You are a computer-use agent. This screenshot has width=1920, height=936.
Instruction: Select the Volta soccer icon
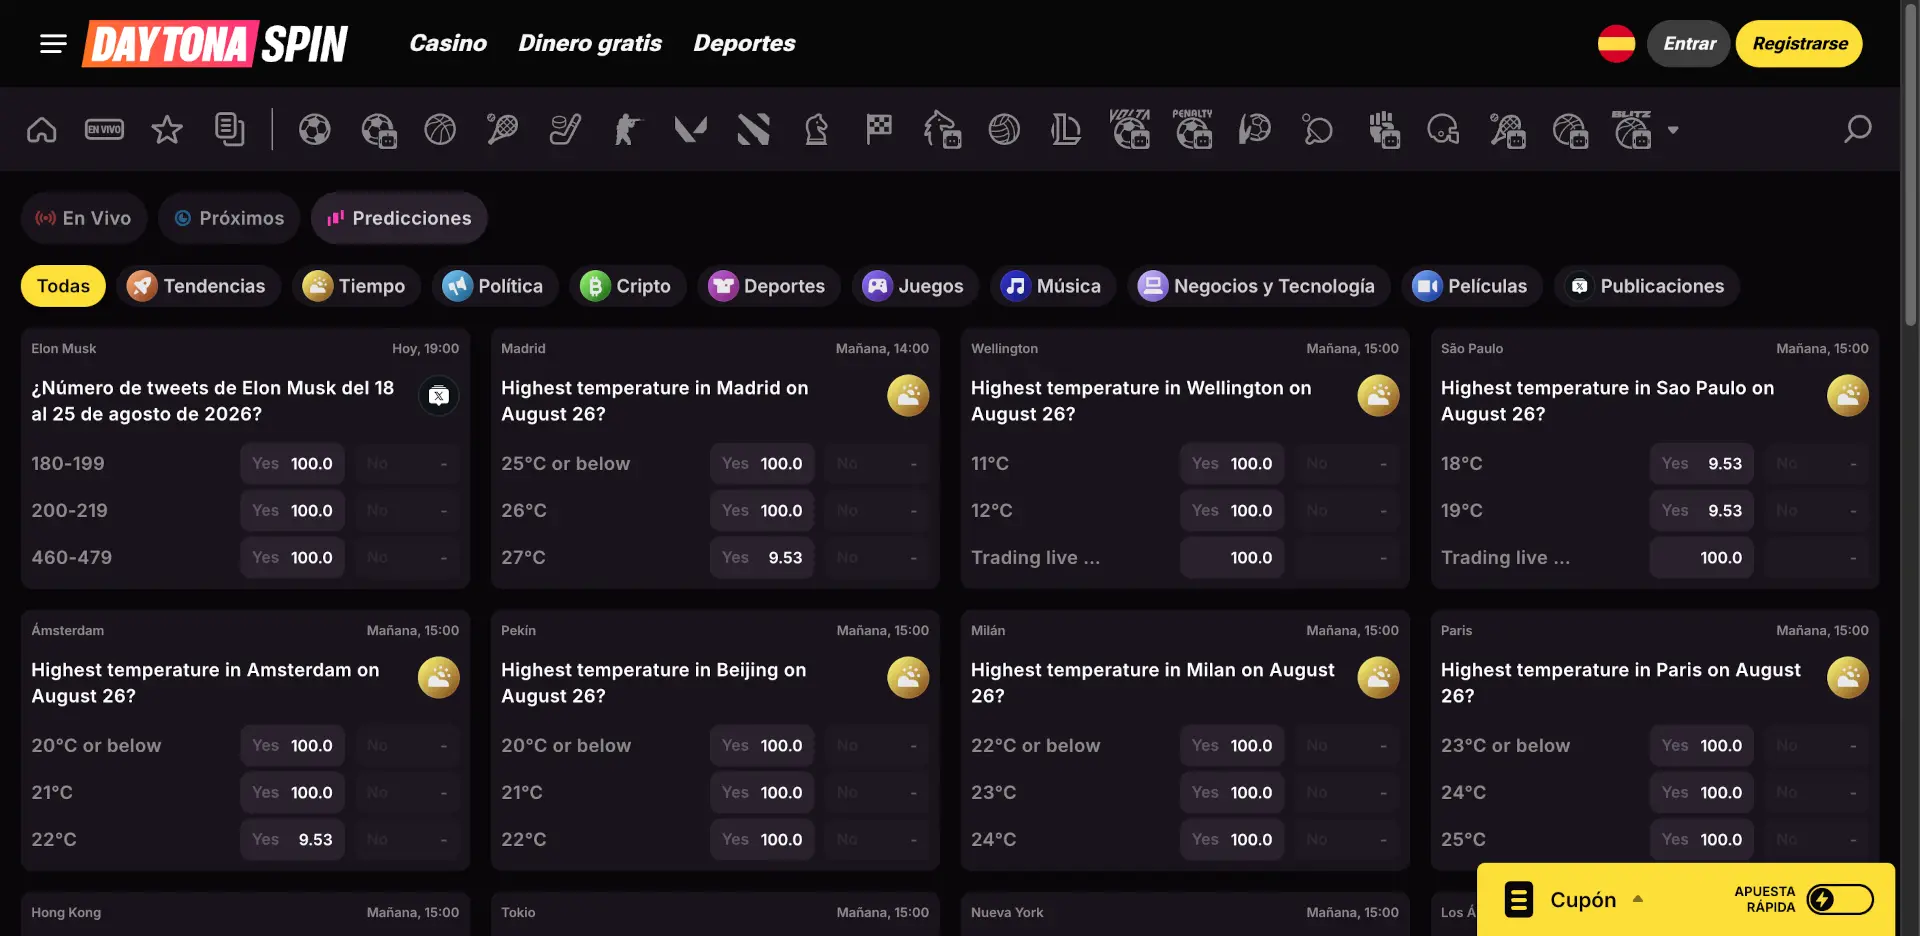click(1130, 129)
